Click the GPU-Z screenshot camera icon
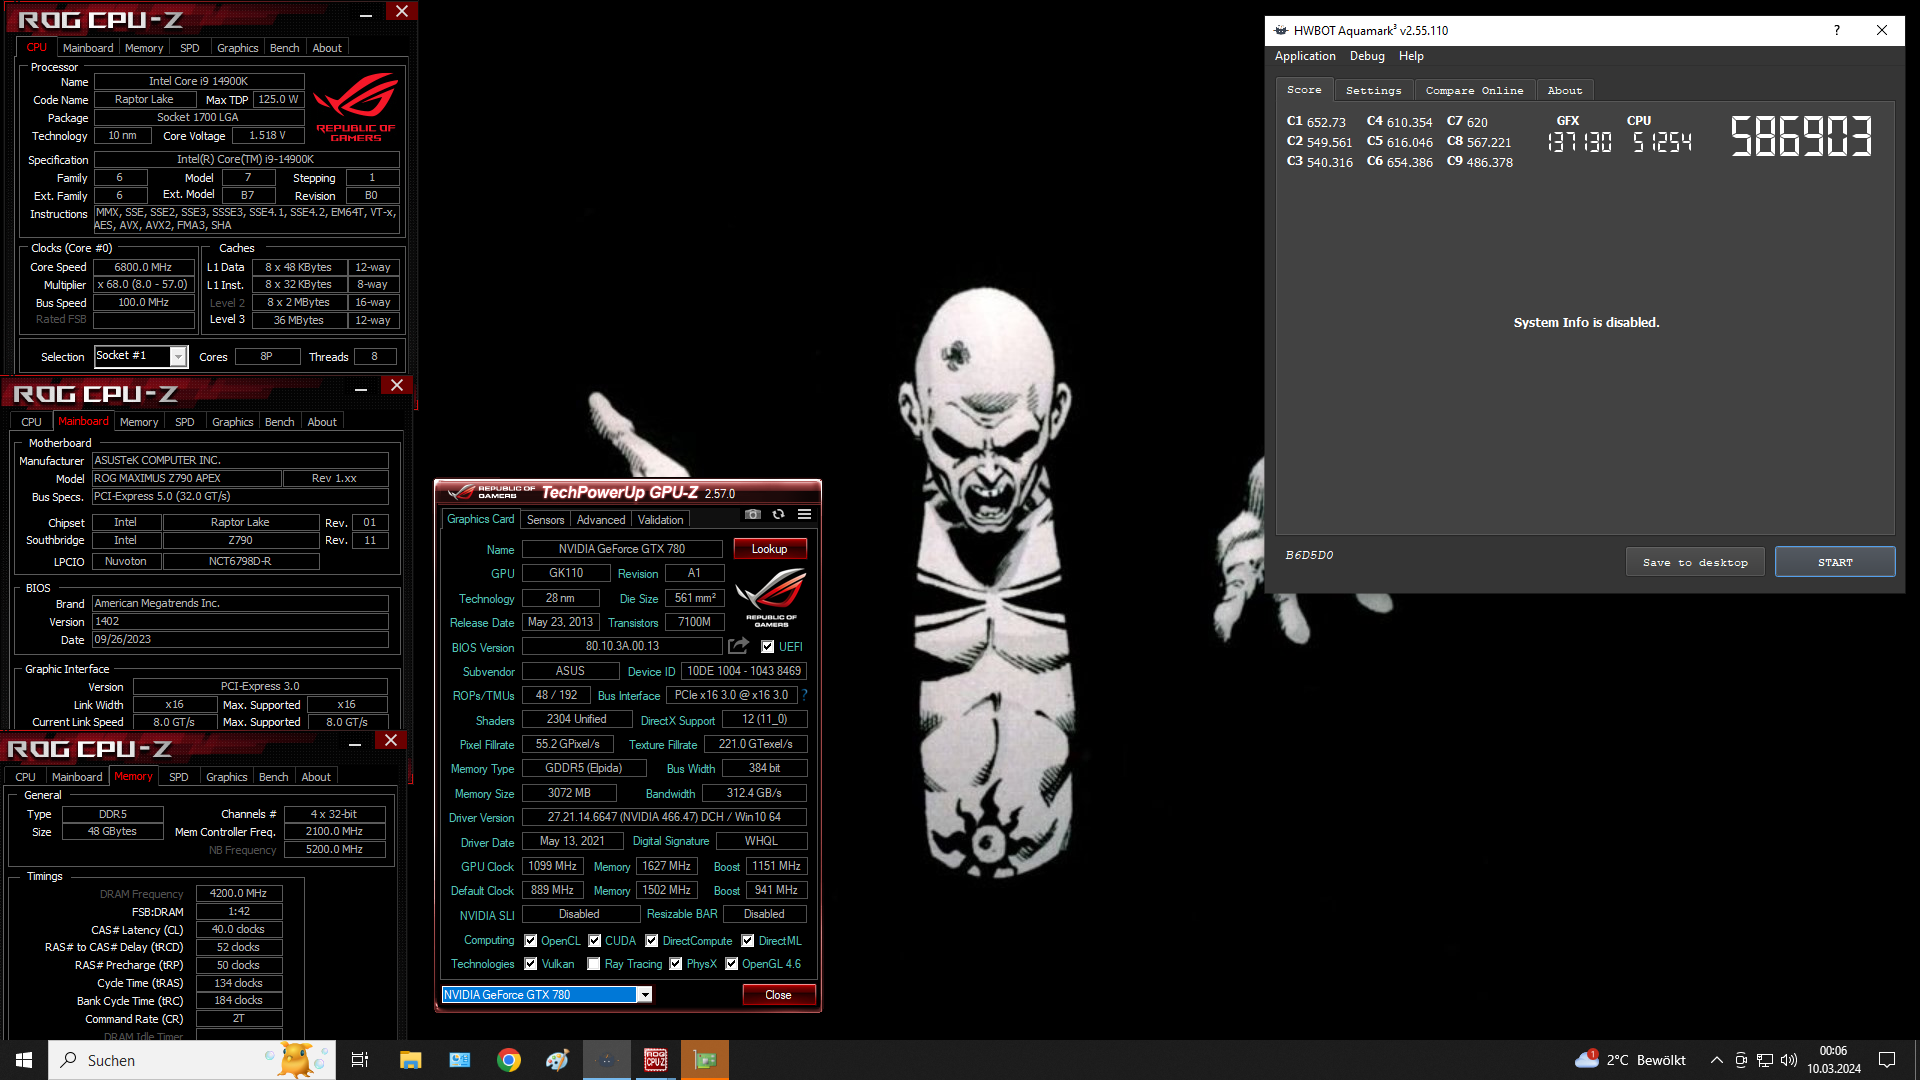The height and width of the screenshot is (1080, 1920). tap(753, 515)
